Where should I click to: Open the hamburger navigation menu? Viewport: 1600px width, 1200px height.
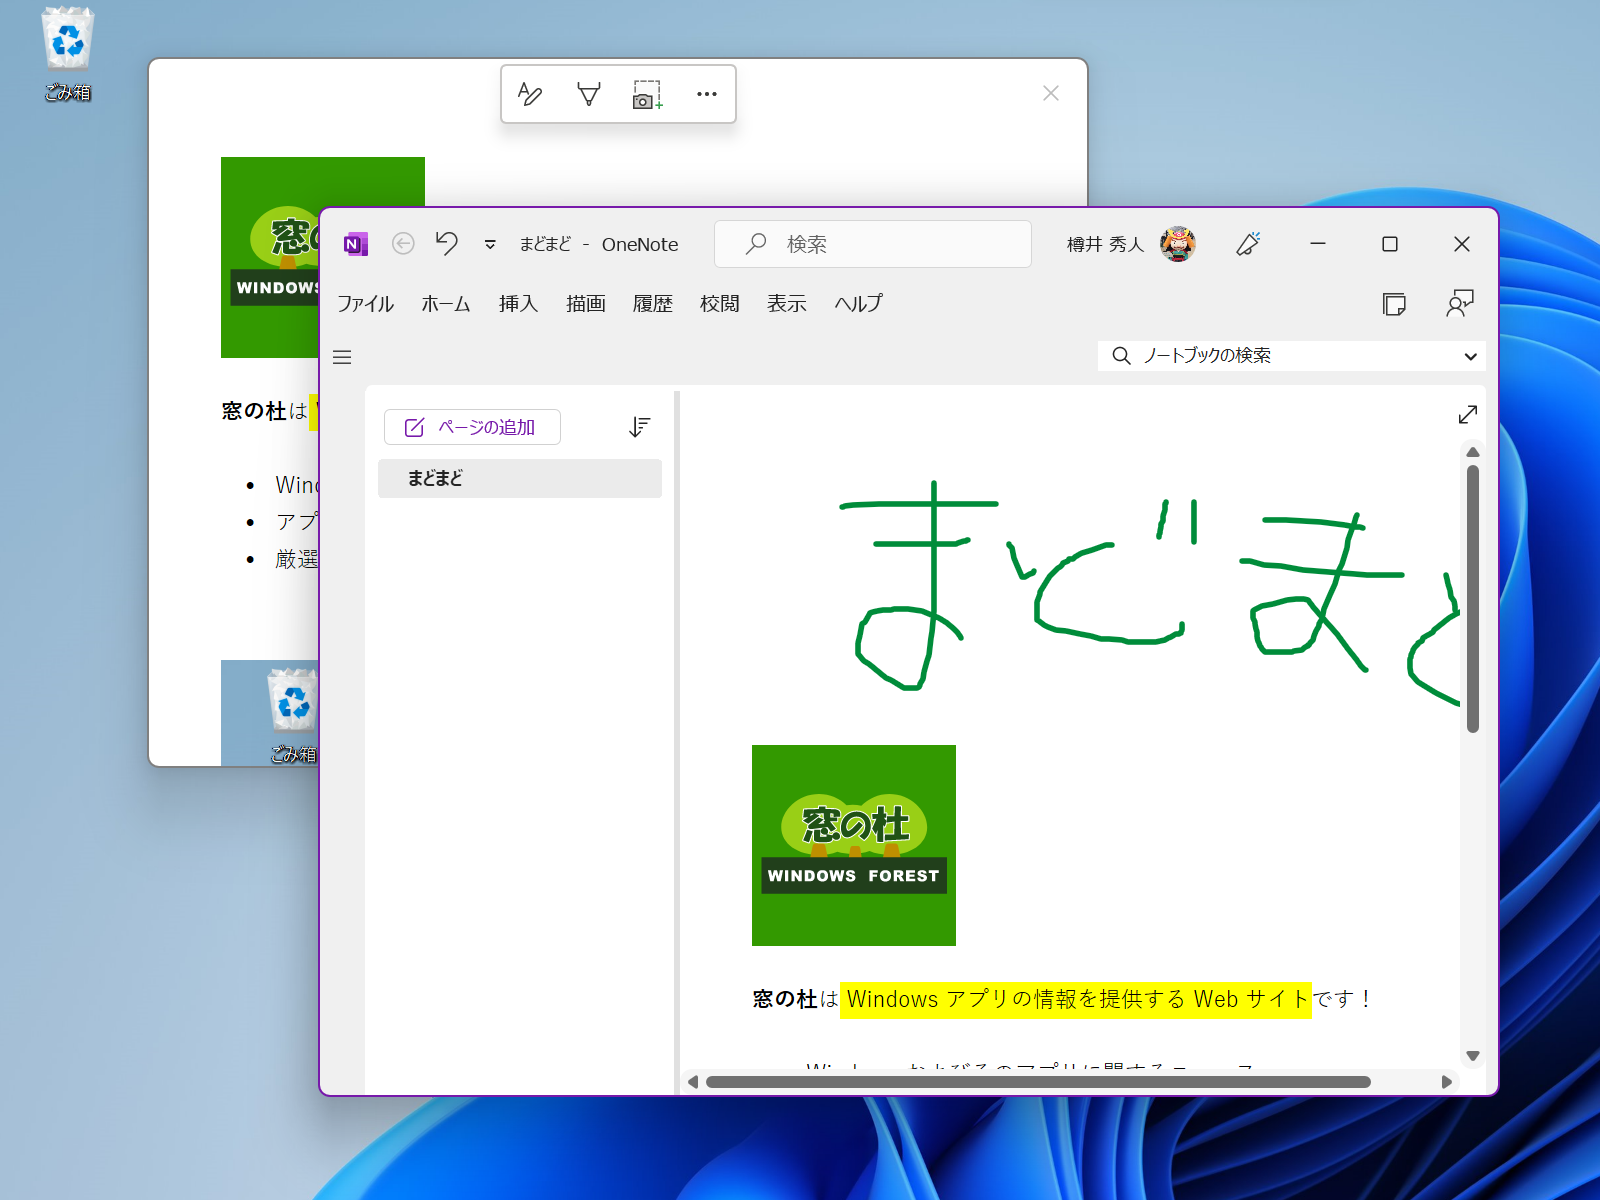pyautogui.click(x=342, y=356)
